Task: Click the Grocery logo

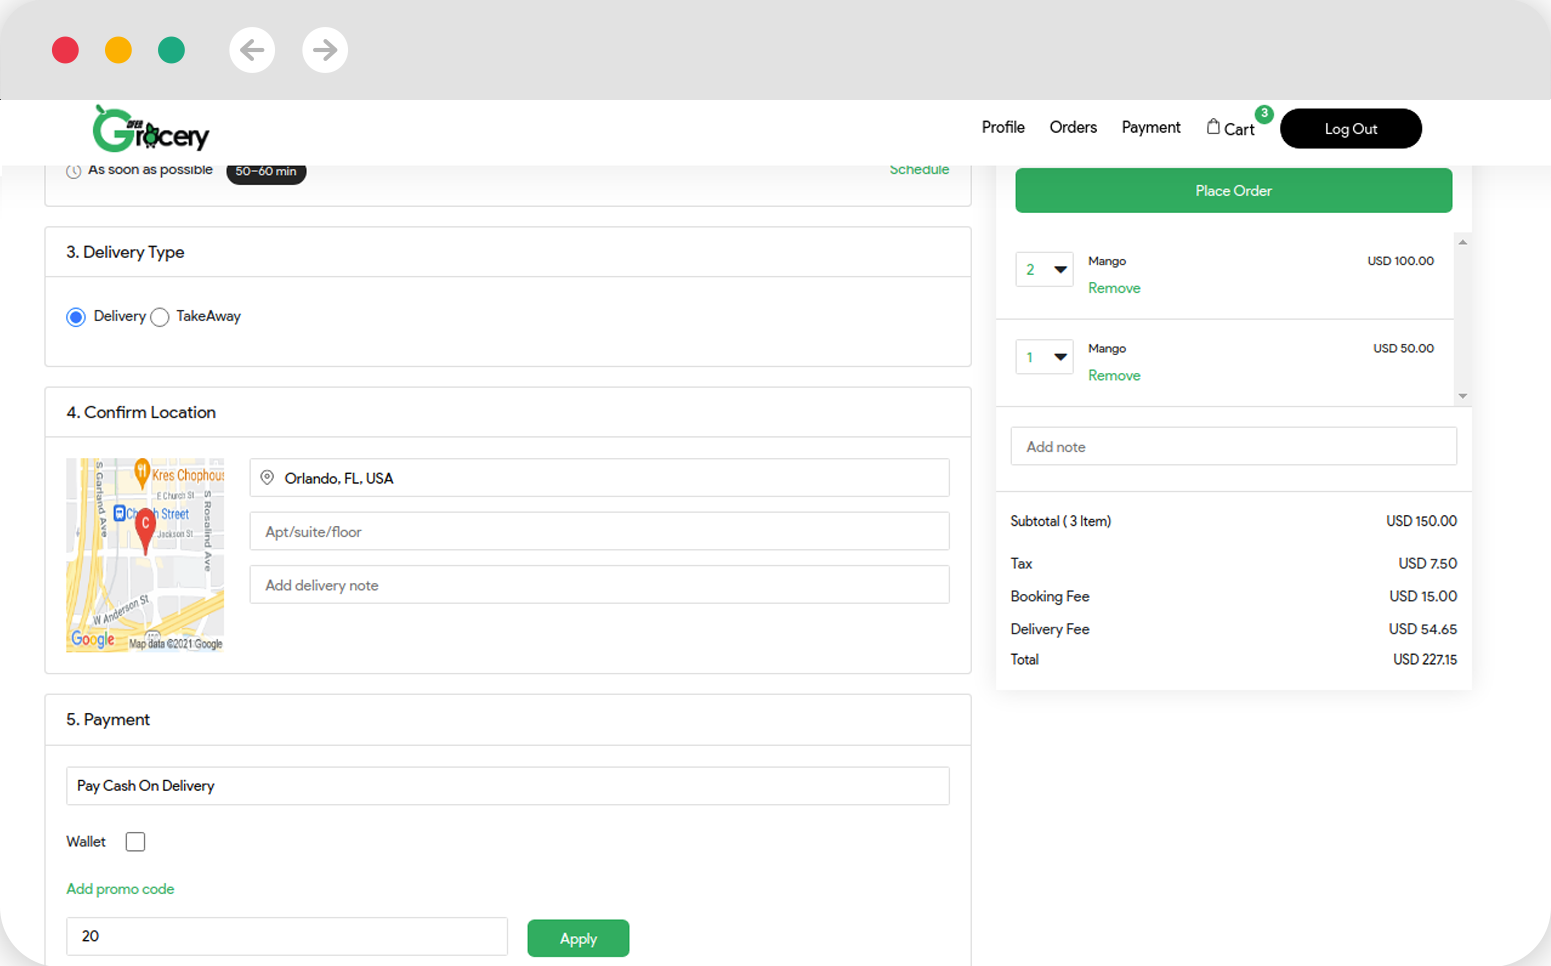Action: click(151, 129)
